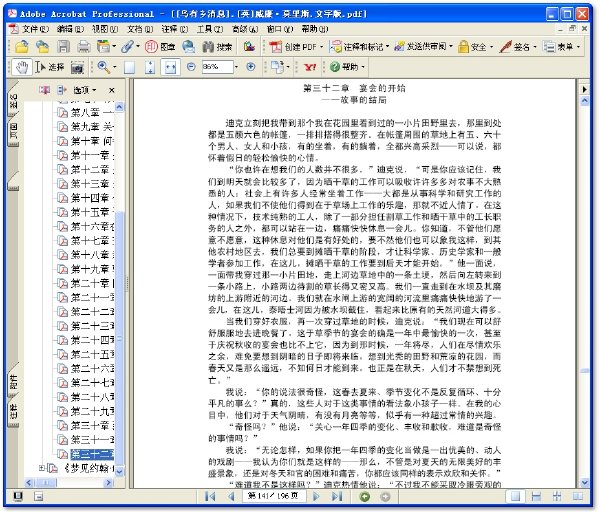Activate the 选择 text select tool
The width and height of the screenshot is (600, 514).
[x=50, y=67]
